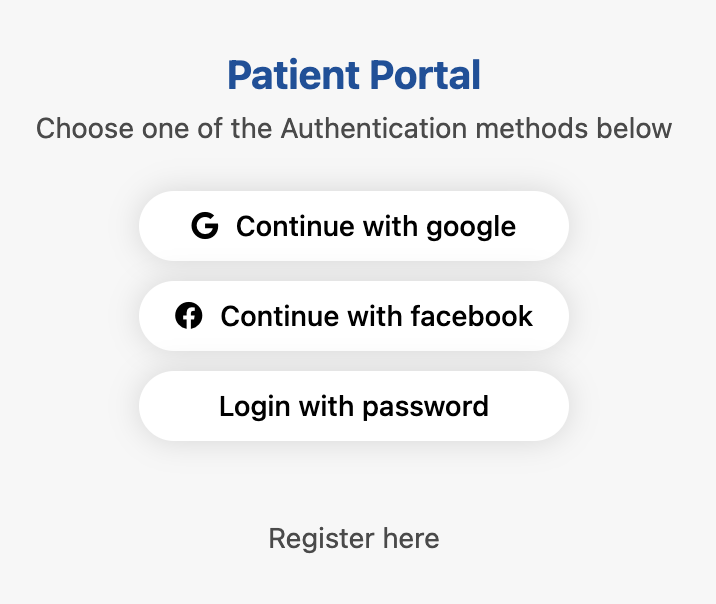Click the "Choose one of the Authentication methods" text
Viewport: 716px width, 604px height.
point(354,129)
